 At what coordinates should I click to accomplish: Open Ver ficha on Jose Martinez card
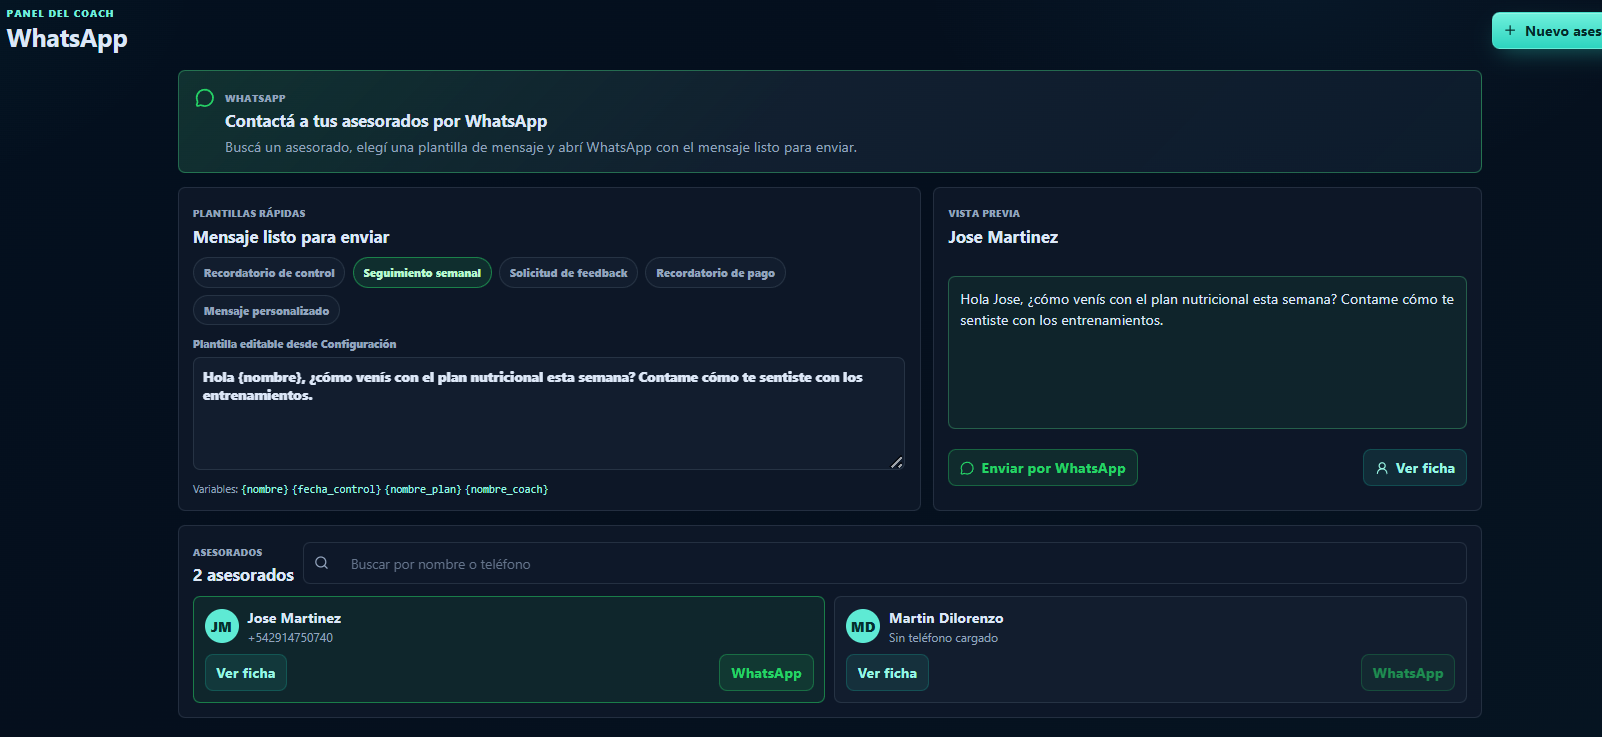(x=246, y=673)
